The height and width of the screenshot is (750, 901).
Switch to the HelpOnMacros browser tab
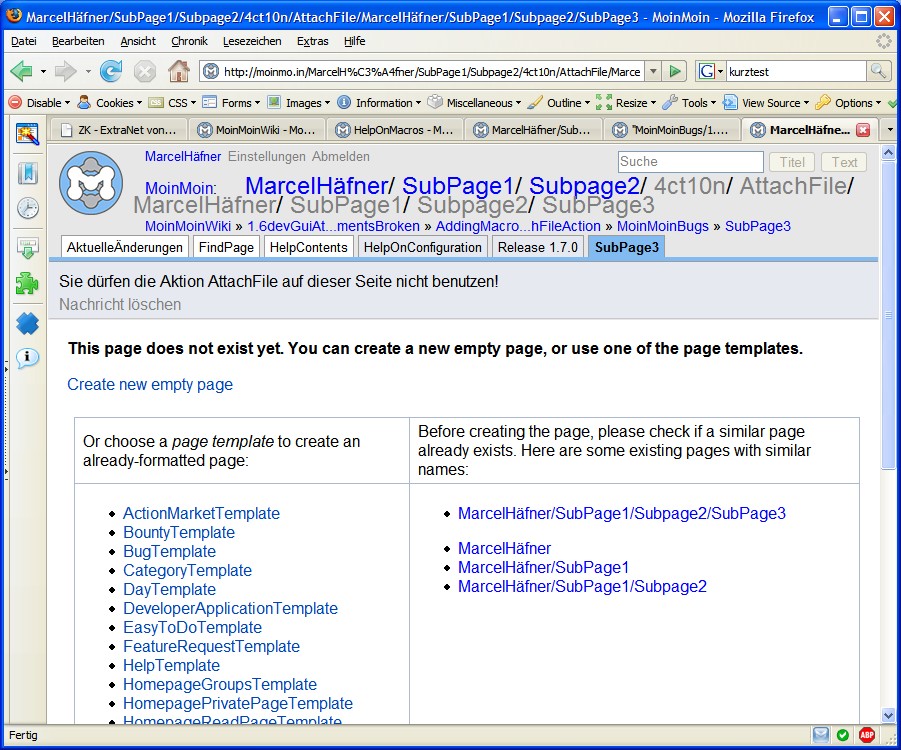pyautogui.click(x=395, y=130)
